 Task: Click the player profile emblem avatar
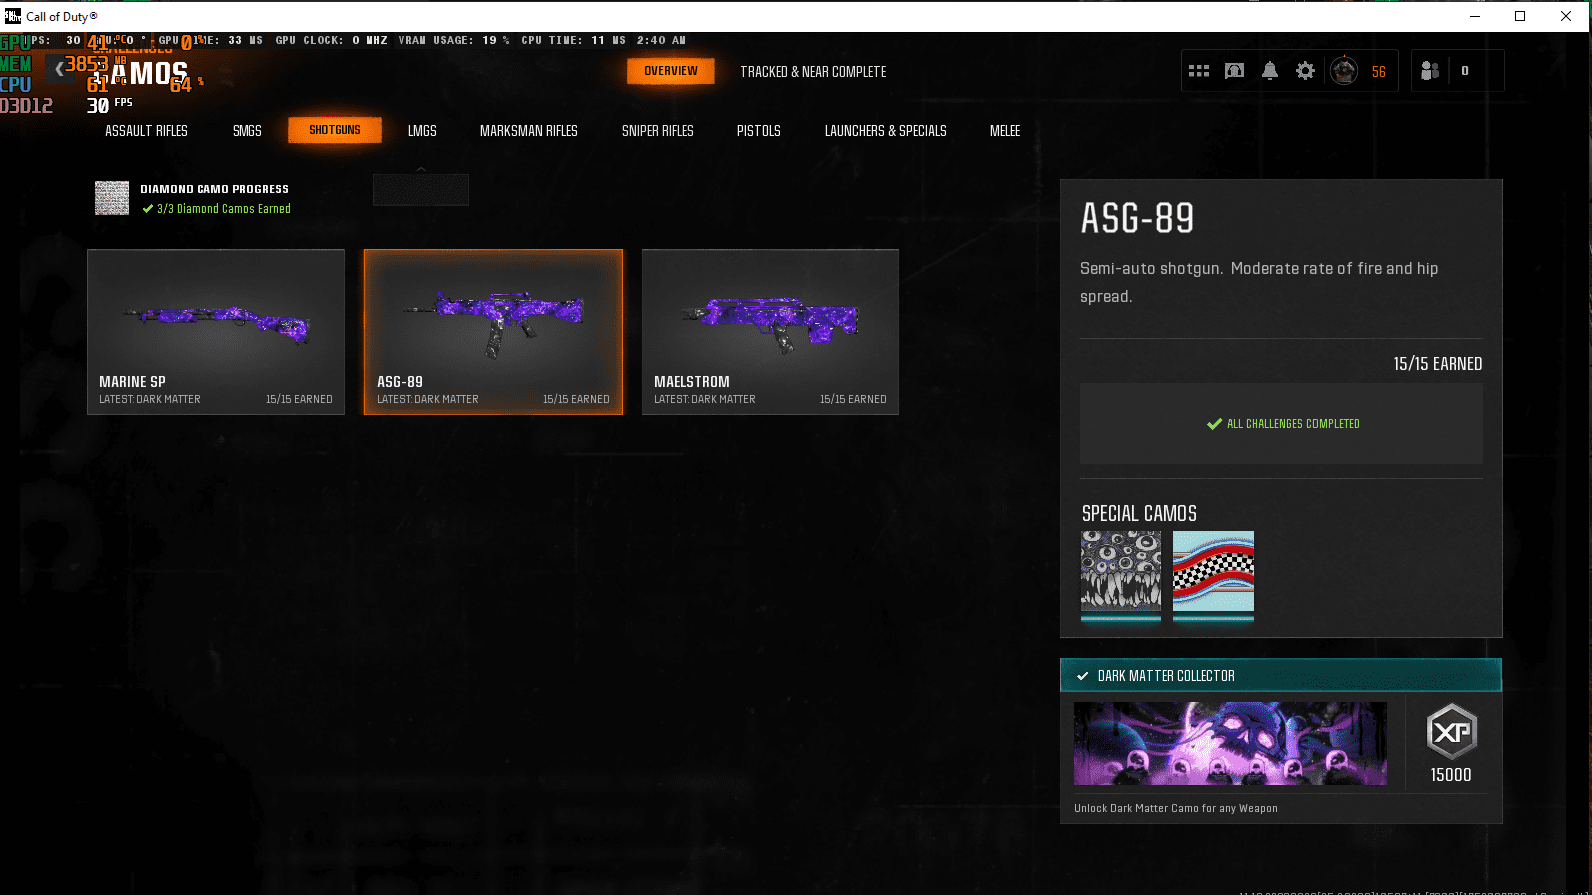pos(1344,71)
